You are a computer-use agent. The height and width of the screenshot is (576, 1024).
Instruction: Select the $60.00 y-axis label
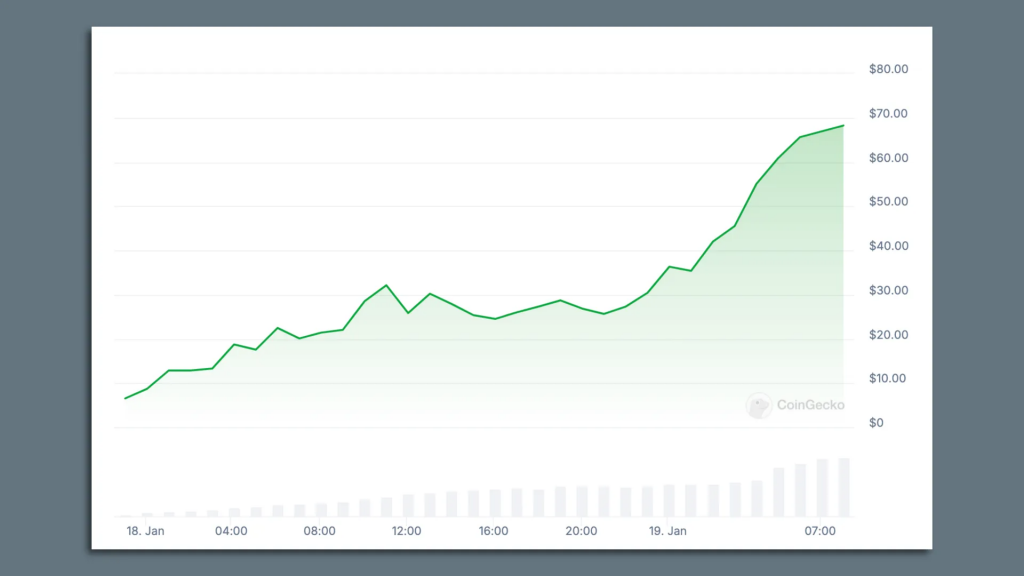click(x=888, y=158)
